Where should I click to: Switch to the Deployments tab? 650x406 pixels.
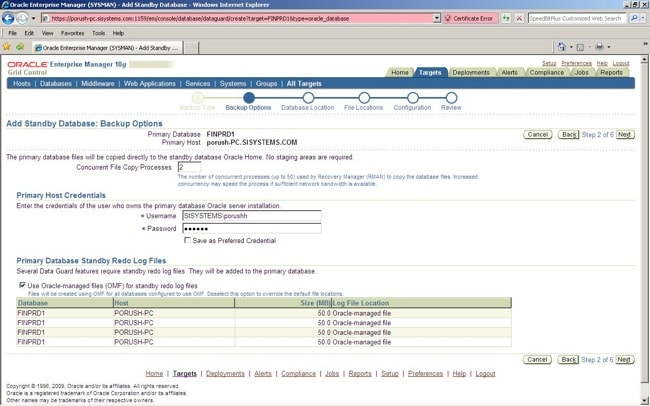pos(471,72)
